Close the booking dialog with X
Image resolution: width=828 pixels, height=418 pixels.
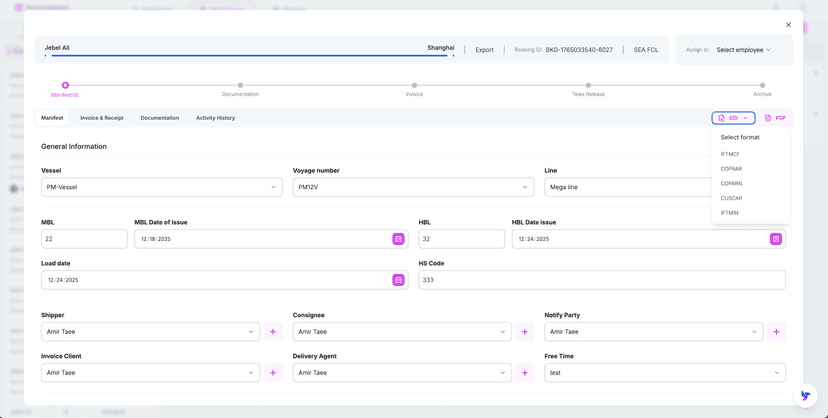pyautogui.click(x=788, y=25)
